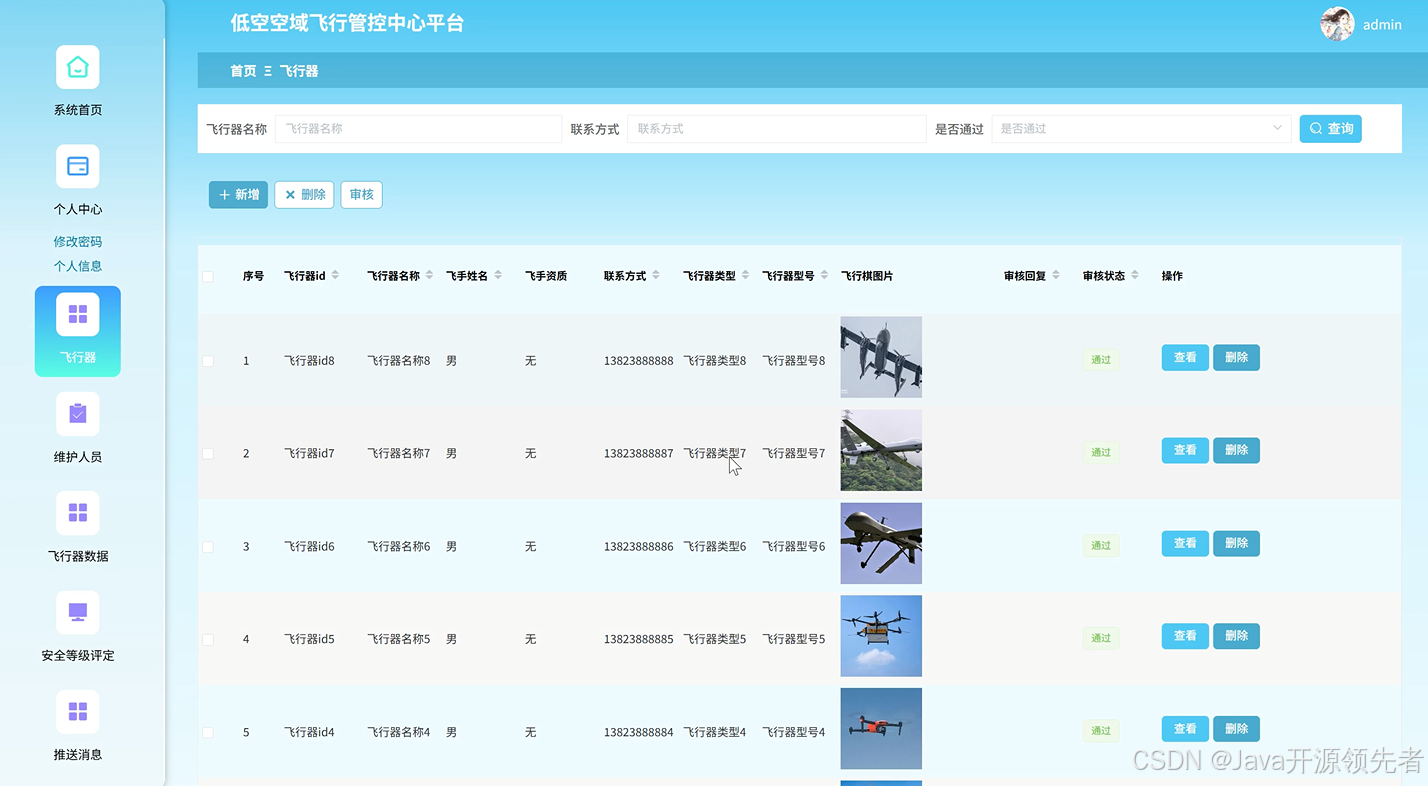
Task: Delete the 飞行器id7 row
Action: click(x=1236, y=450)
